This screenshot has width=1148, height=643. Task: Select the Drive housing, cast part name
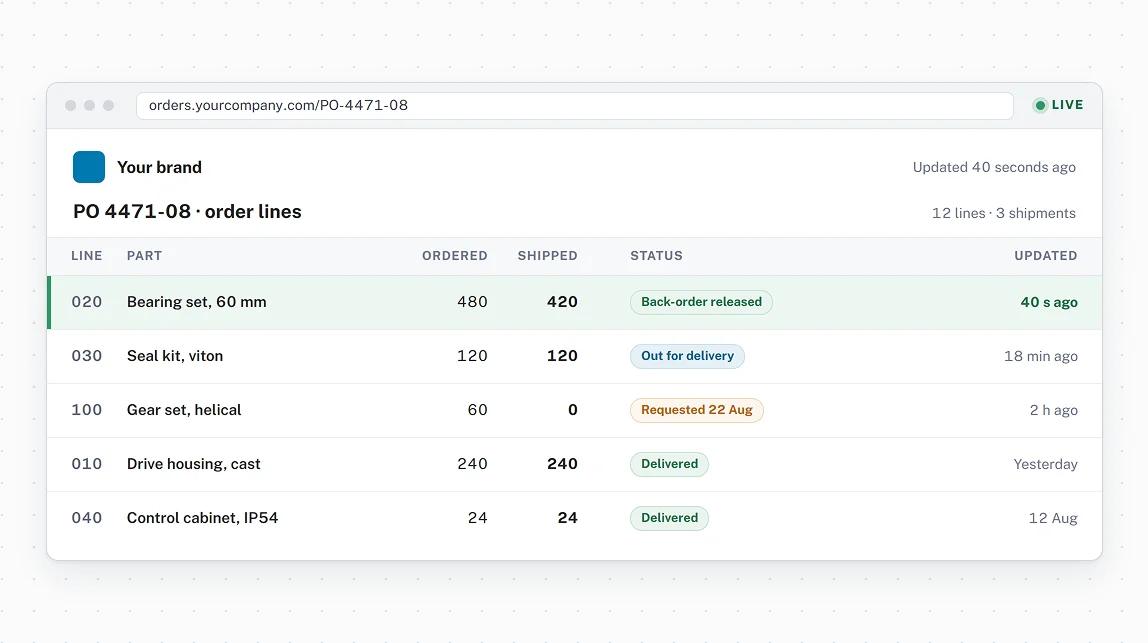click(x=193, y=464)
